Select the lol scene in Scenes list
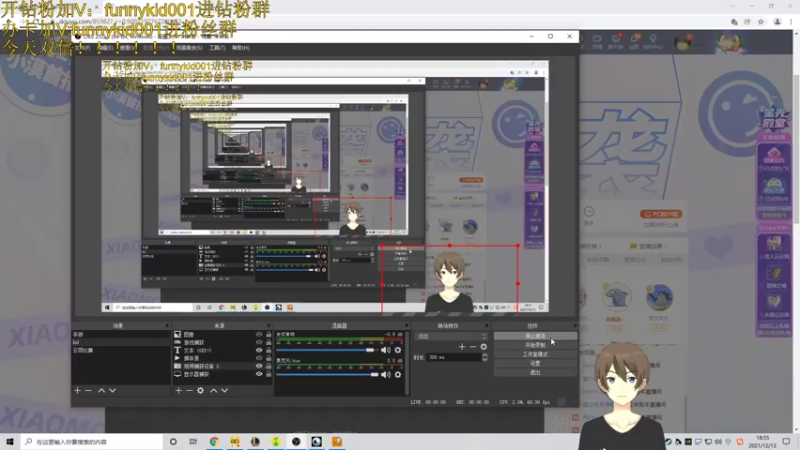 121,342
